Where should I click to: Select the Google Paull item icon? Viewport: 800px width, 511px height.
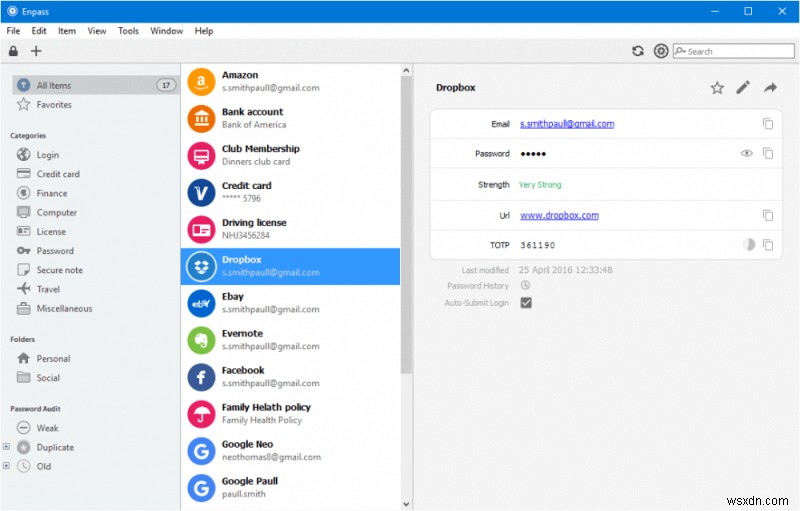coord(201,488)
